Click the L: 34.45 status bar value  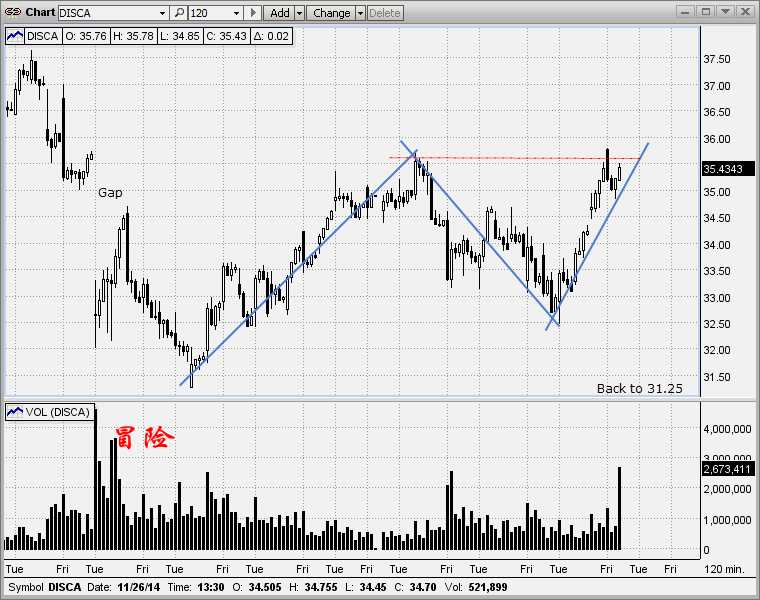click(365, 587)
